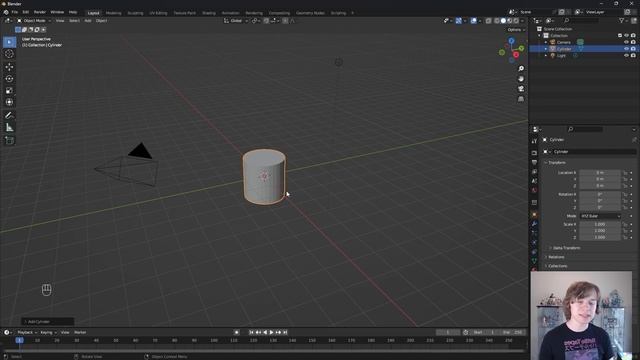The height and width of the screenshot is (360, 640).
Task: Expand the Delta Transform panel
Action: 566,248
